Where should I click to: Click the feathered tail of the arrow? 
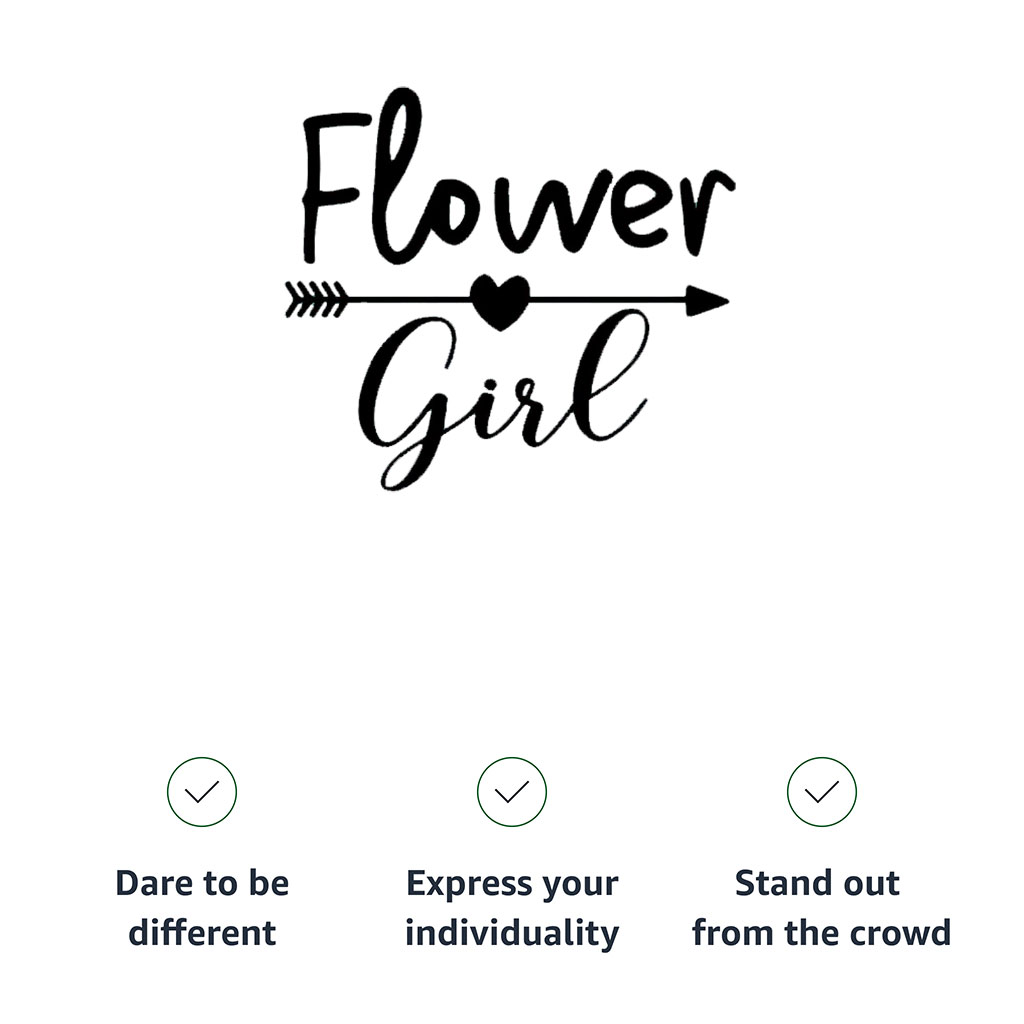316,300
